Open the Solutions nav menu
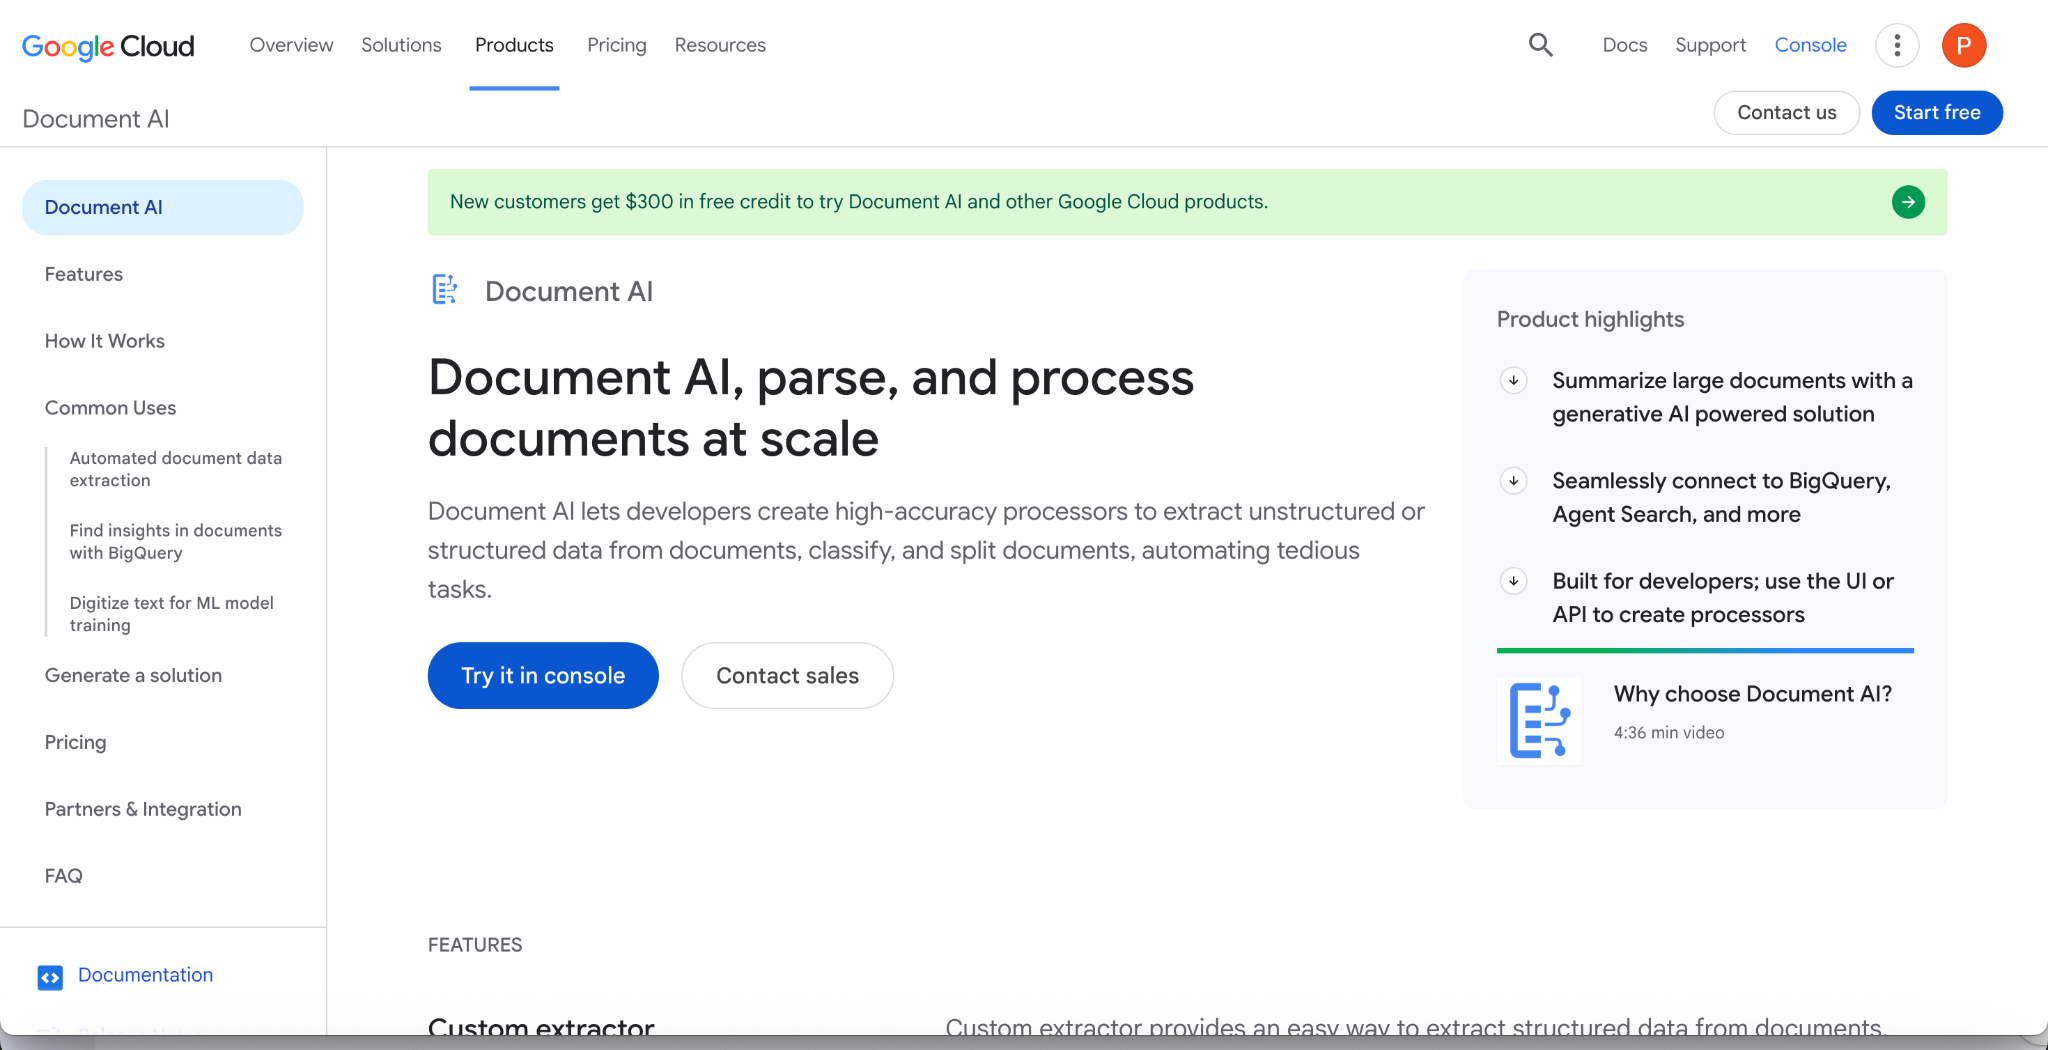 (x=401, y=45)
